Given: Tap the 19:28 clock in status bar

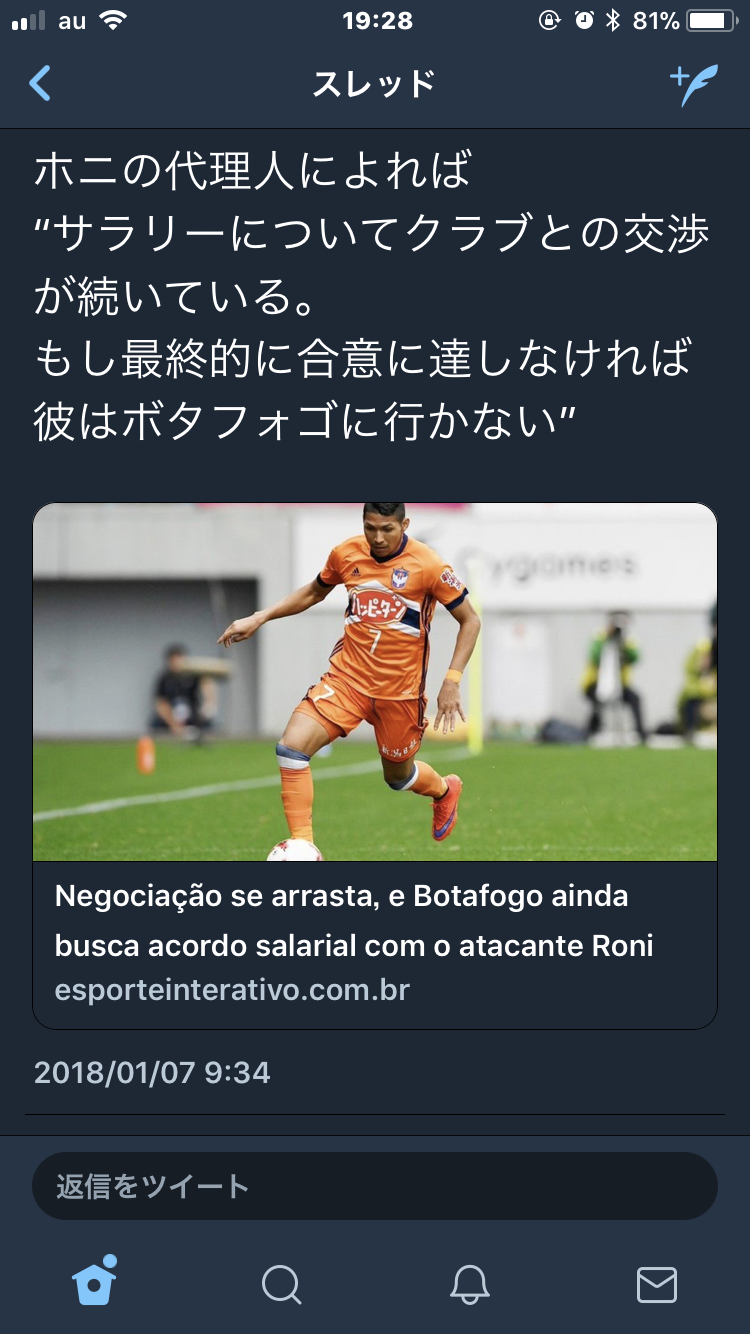Looking at the screenshot, I should click(x=377, y=21).
